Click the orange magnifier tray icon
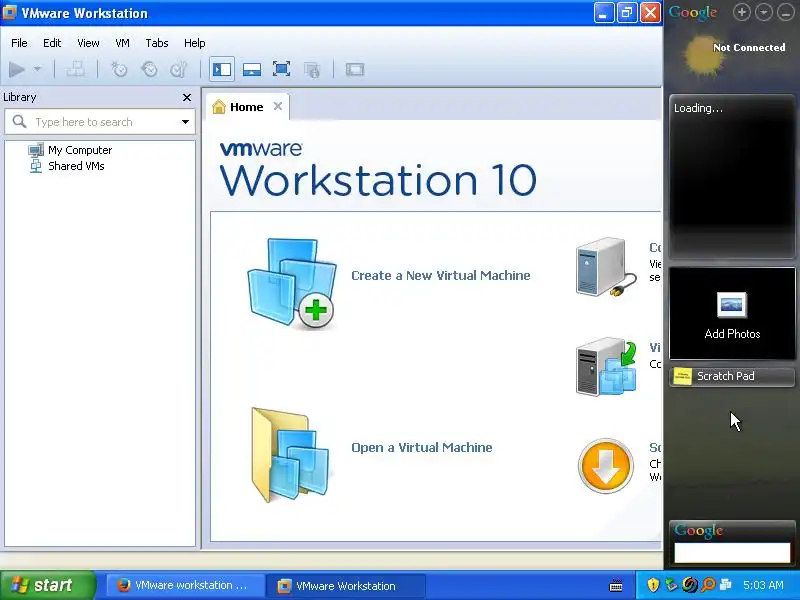 click(x=708, y=585)
